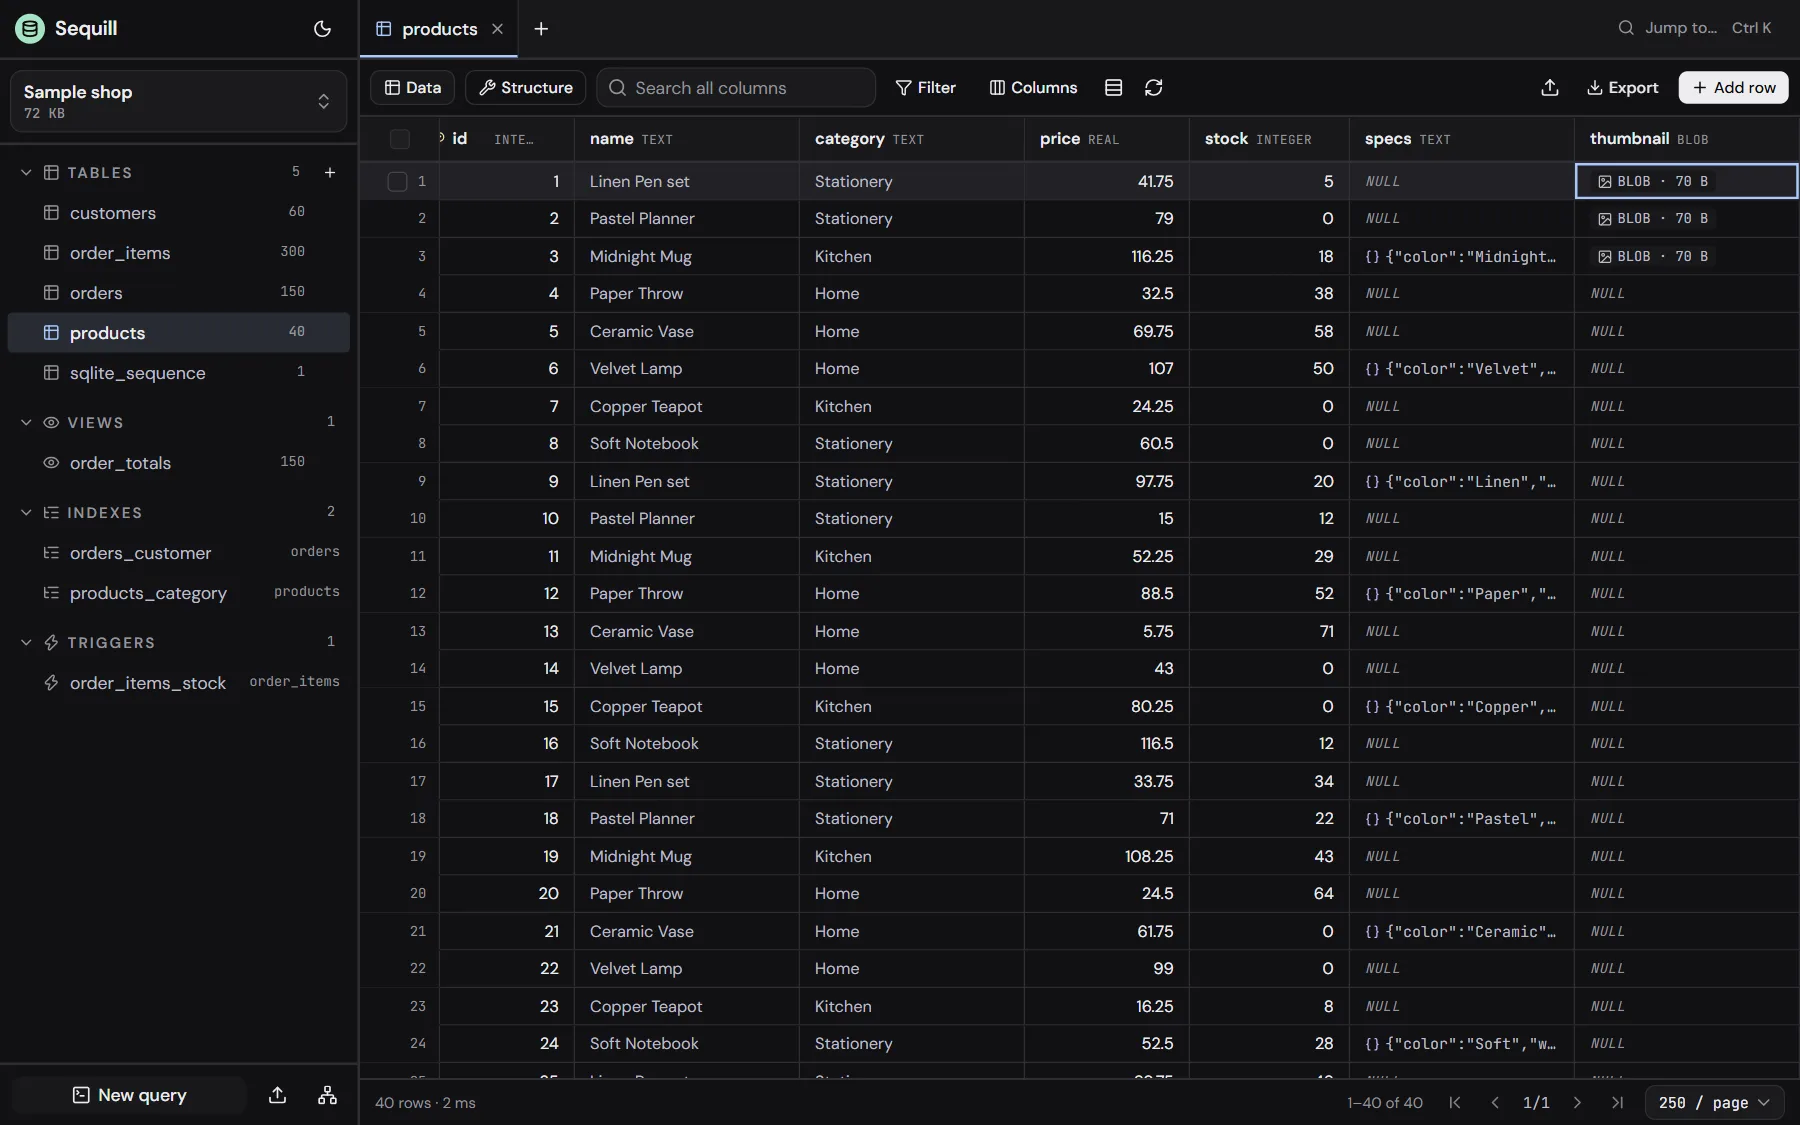1800x1125 pixels.
Task: Open BLOB thumbnail in row 2
Action: click(1653, 218)
